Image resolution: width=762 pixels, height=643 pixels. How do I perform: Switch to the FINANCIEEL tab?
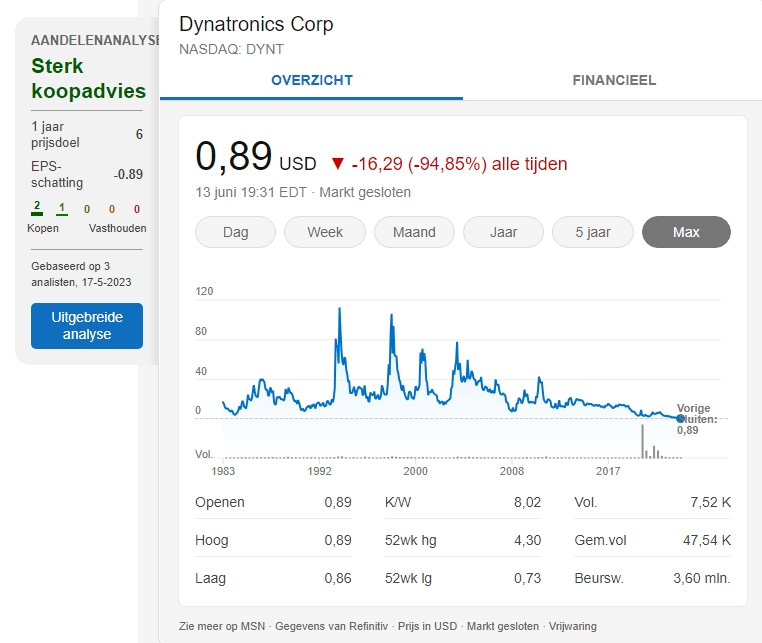click(x=614, y=80)
